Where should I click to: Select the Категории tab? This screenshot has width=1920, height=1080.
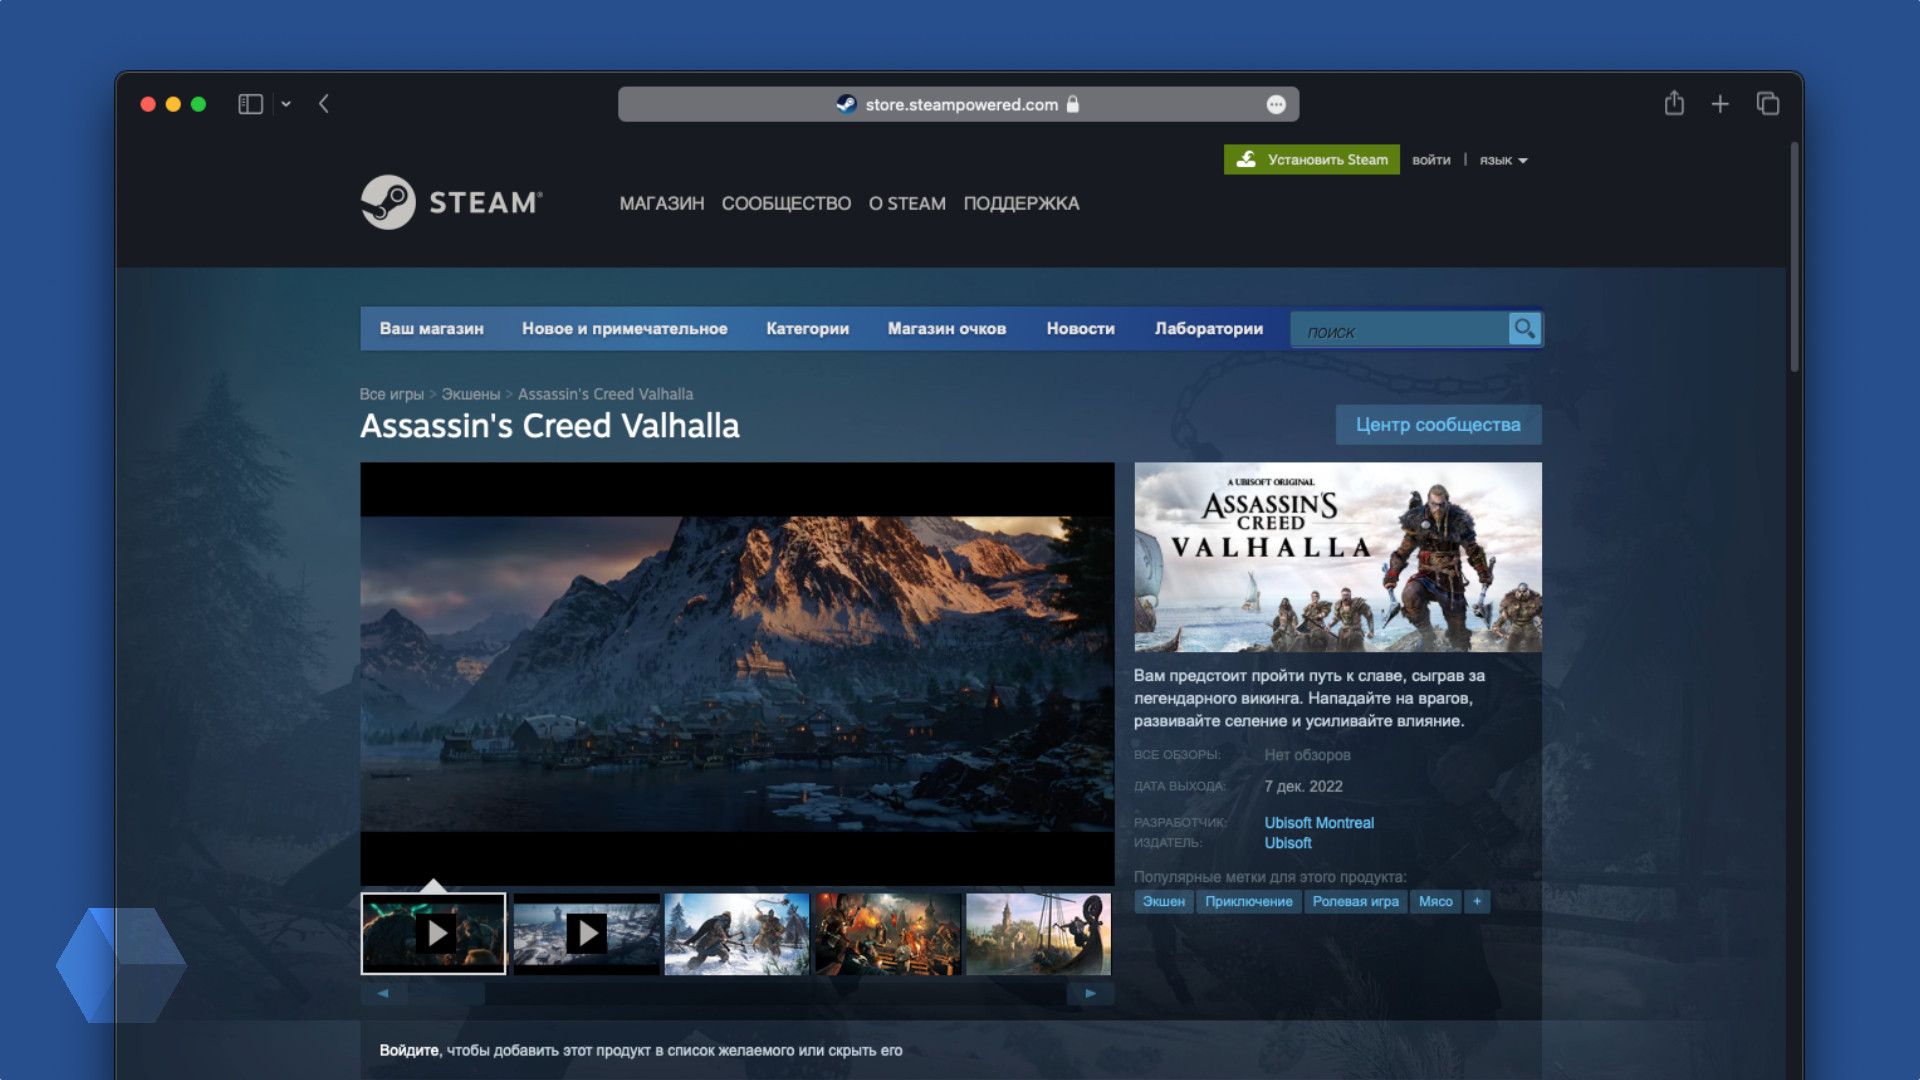click(x=807, y=329)
